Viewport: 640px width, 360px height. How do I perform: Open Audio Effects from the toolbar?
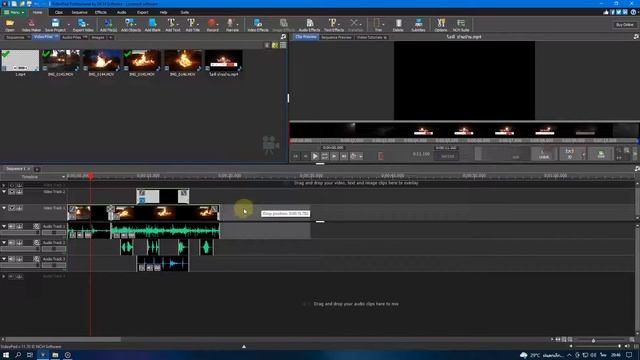[x=309, y=25]
